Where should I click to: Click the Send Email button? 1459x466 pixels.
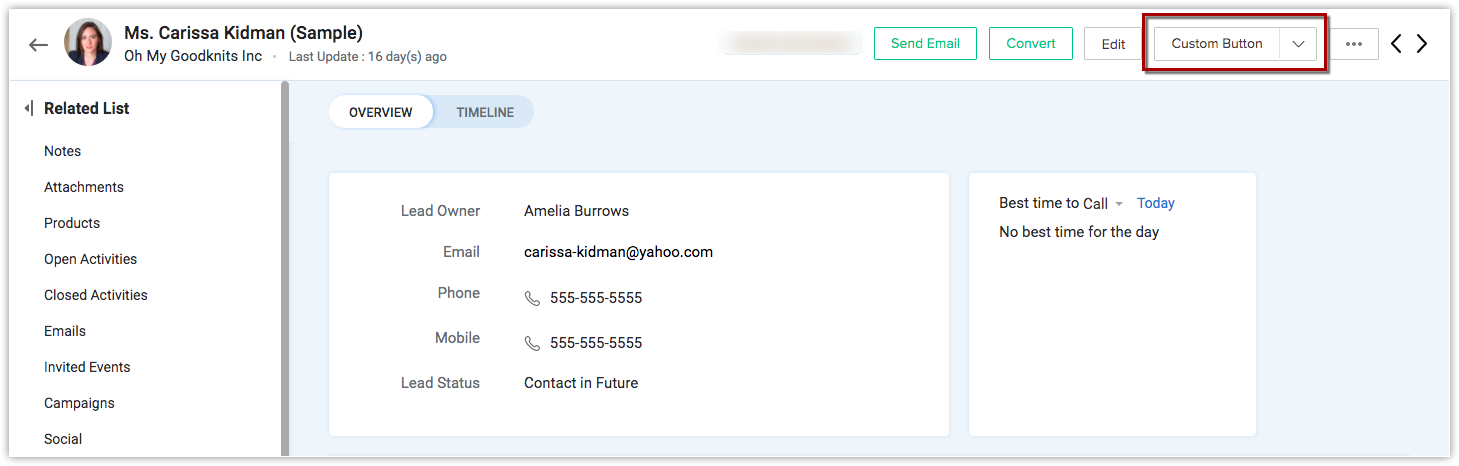click(925, 44)
